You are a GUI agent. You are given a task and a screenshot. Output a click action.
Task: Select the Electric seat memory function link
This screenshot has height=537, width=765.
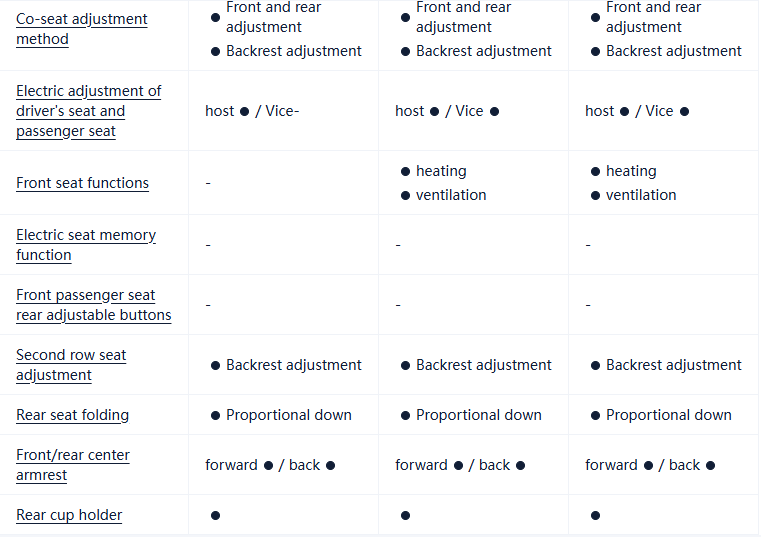click(85, 245)
